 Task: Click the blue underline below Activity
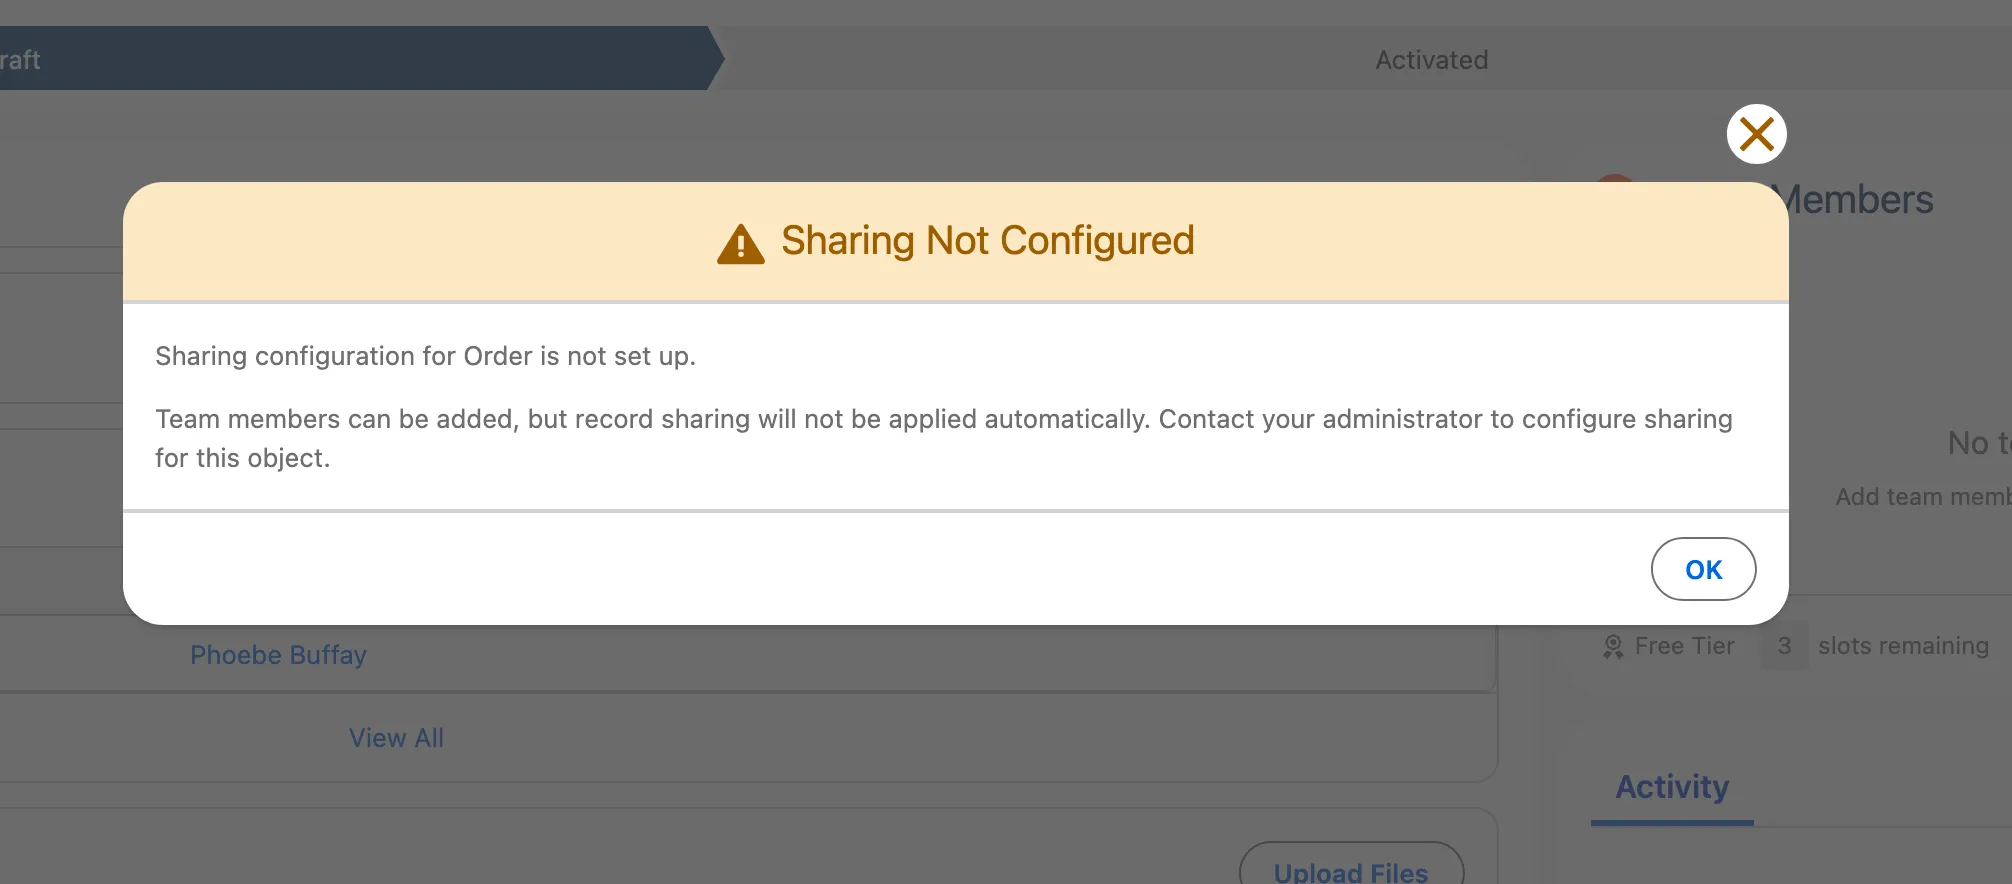point(1671,823)
